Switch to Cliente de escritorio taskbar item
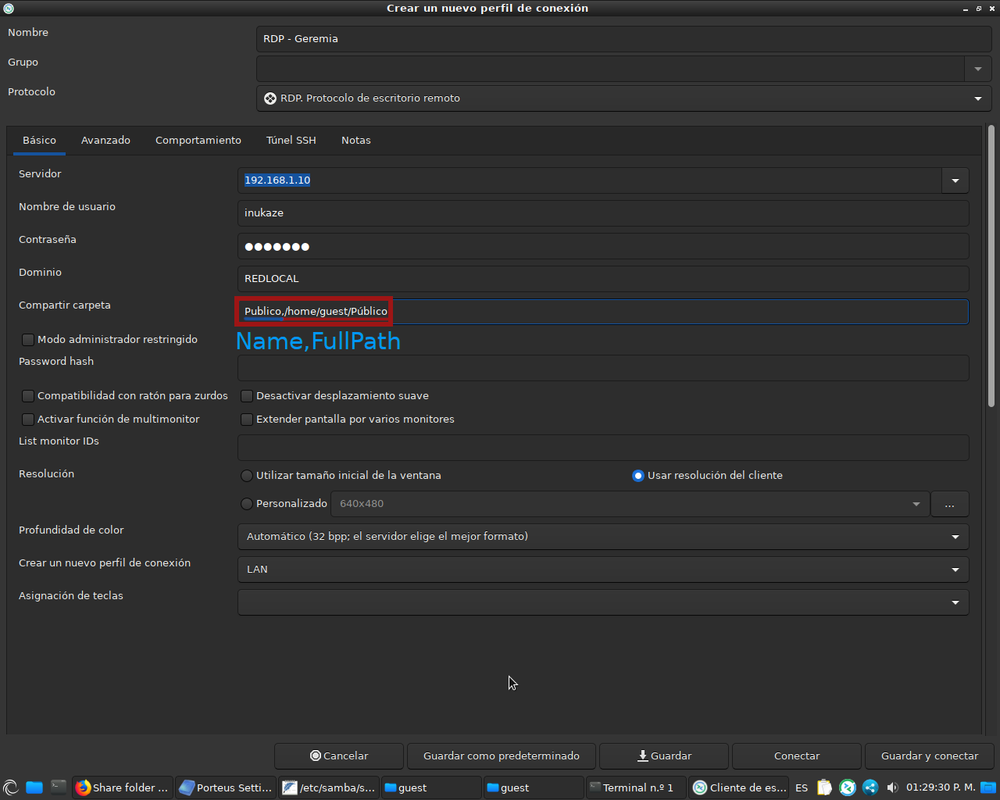 740,788
